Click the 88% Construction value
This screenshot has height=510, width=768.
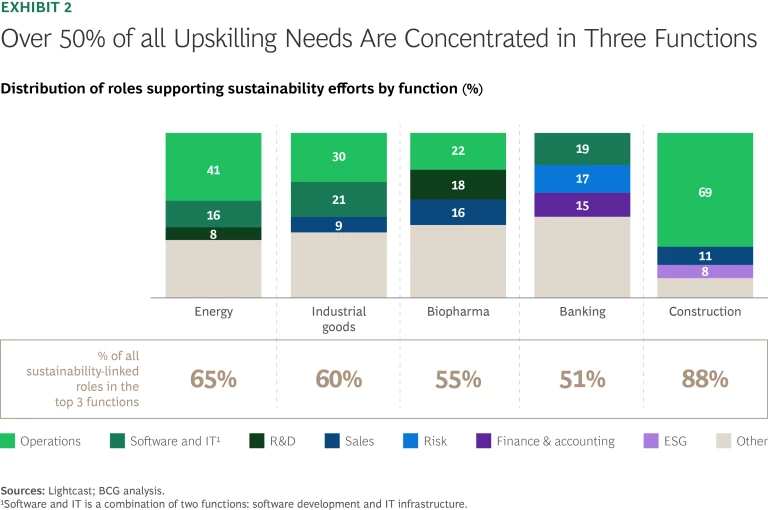[704, 380]
